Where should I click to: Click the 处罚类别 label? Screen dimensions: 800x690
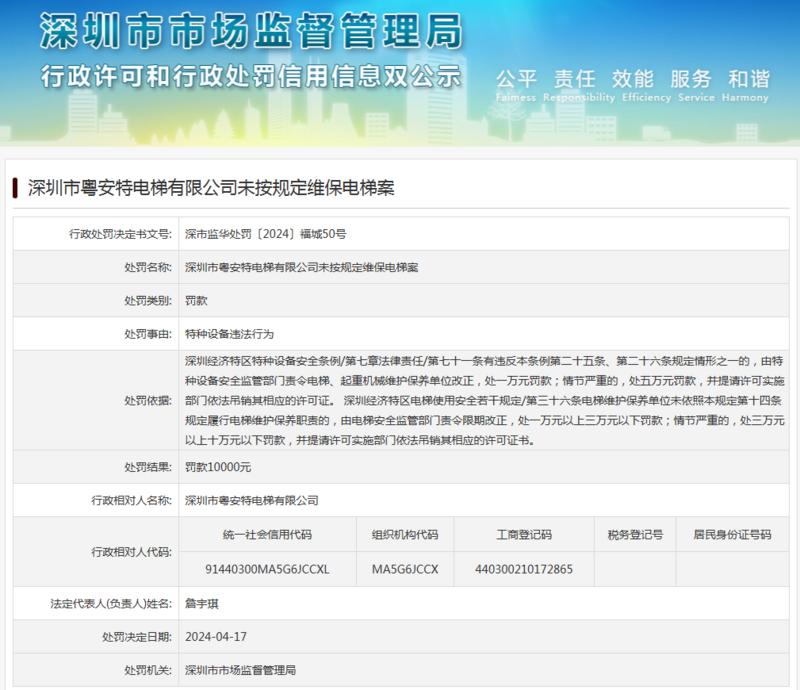pyautogui.click(x=148, y=301)
